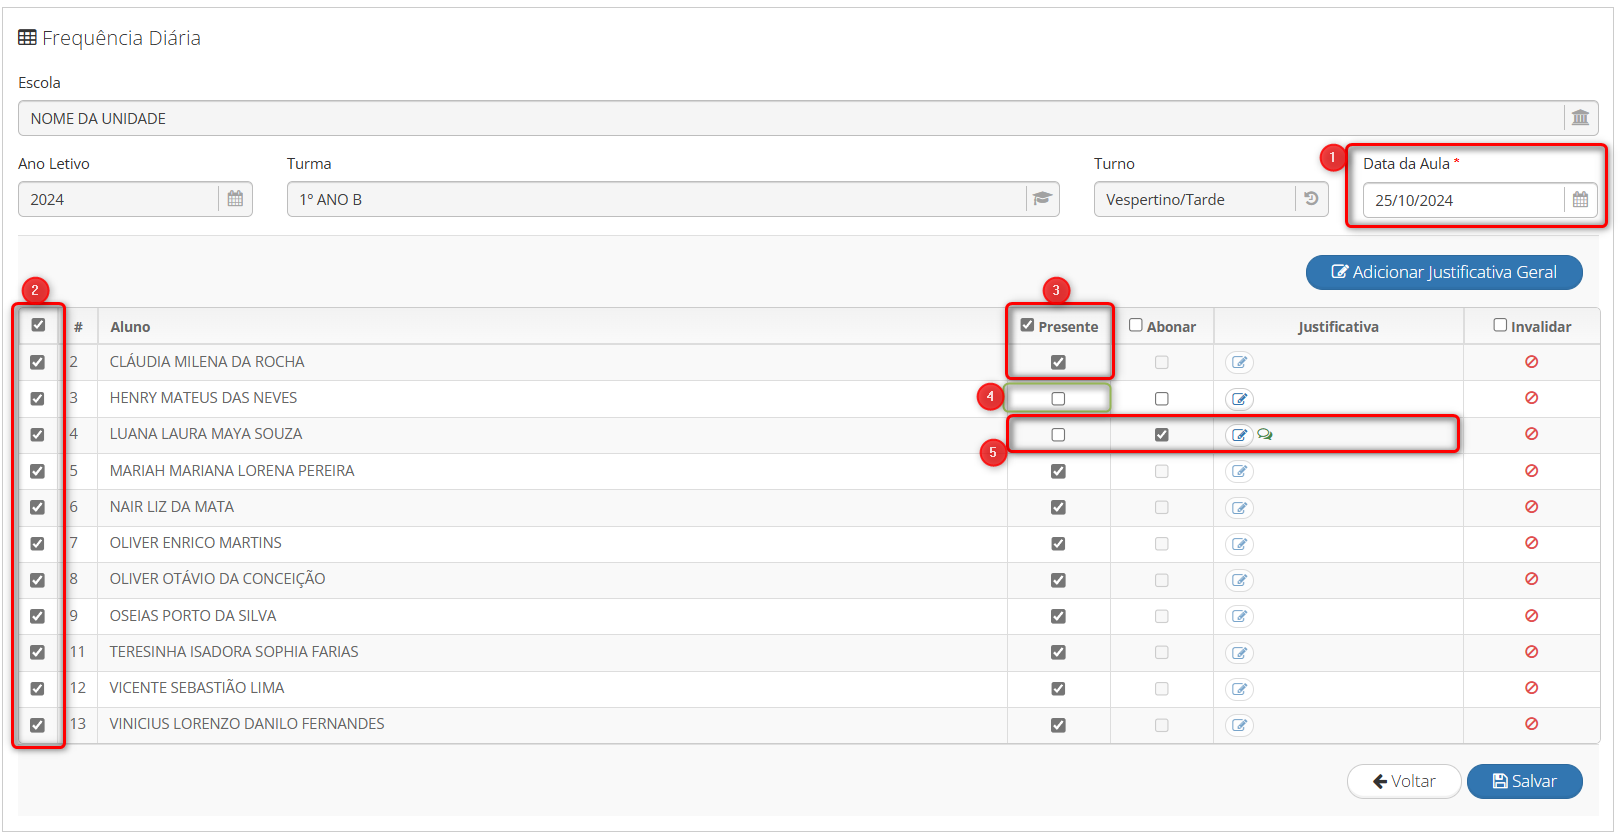The height and width of the screenshot is (838, 1620).
Task: Toggle the select-all students checkbox
Action: pyautogui.click(x=38, y=325)
